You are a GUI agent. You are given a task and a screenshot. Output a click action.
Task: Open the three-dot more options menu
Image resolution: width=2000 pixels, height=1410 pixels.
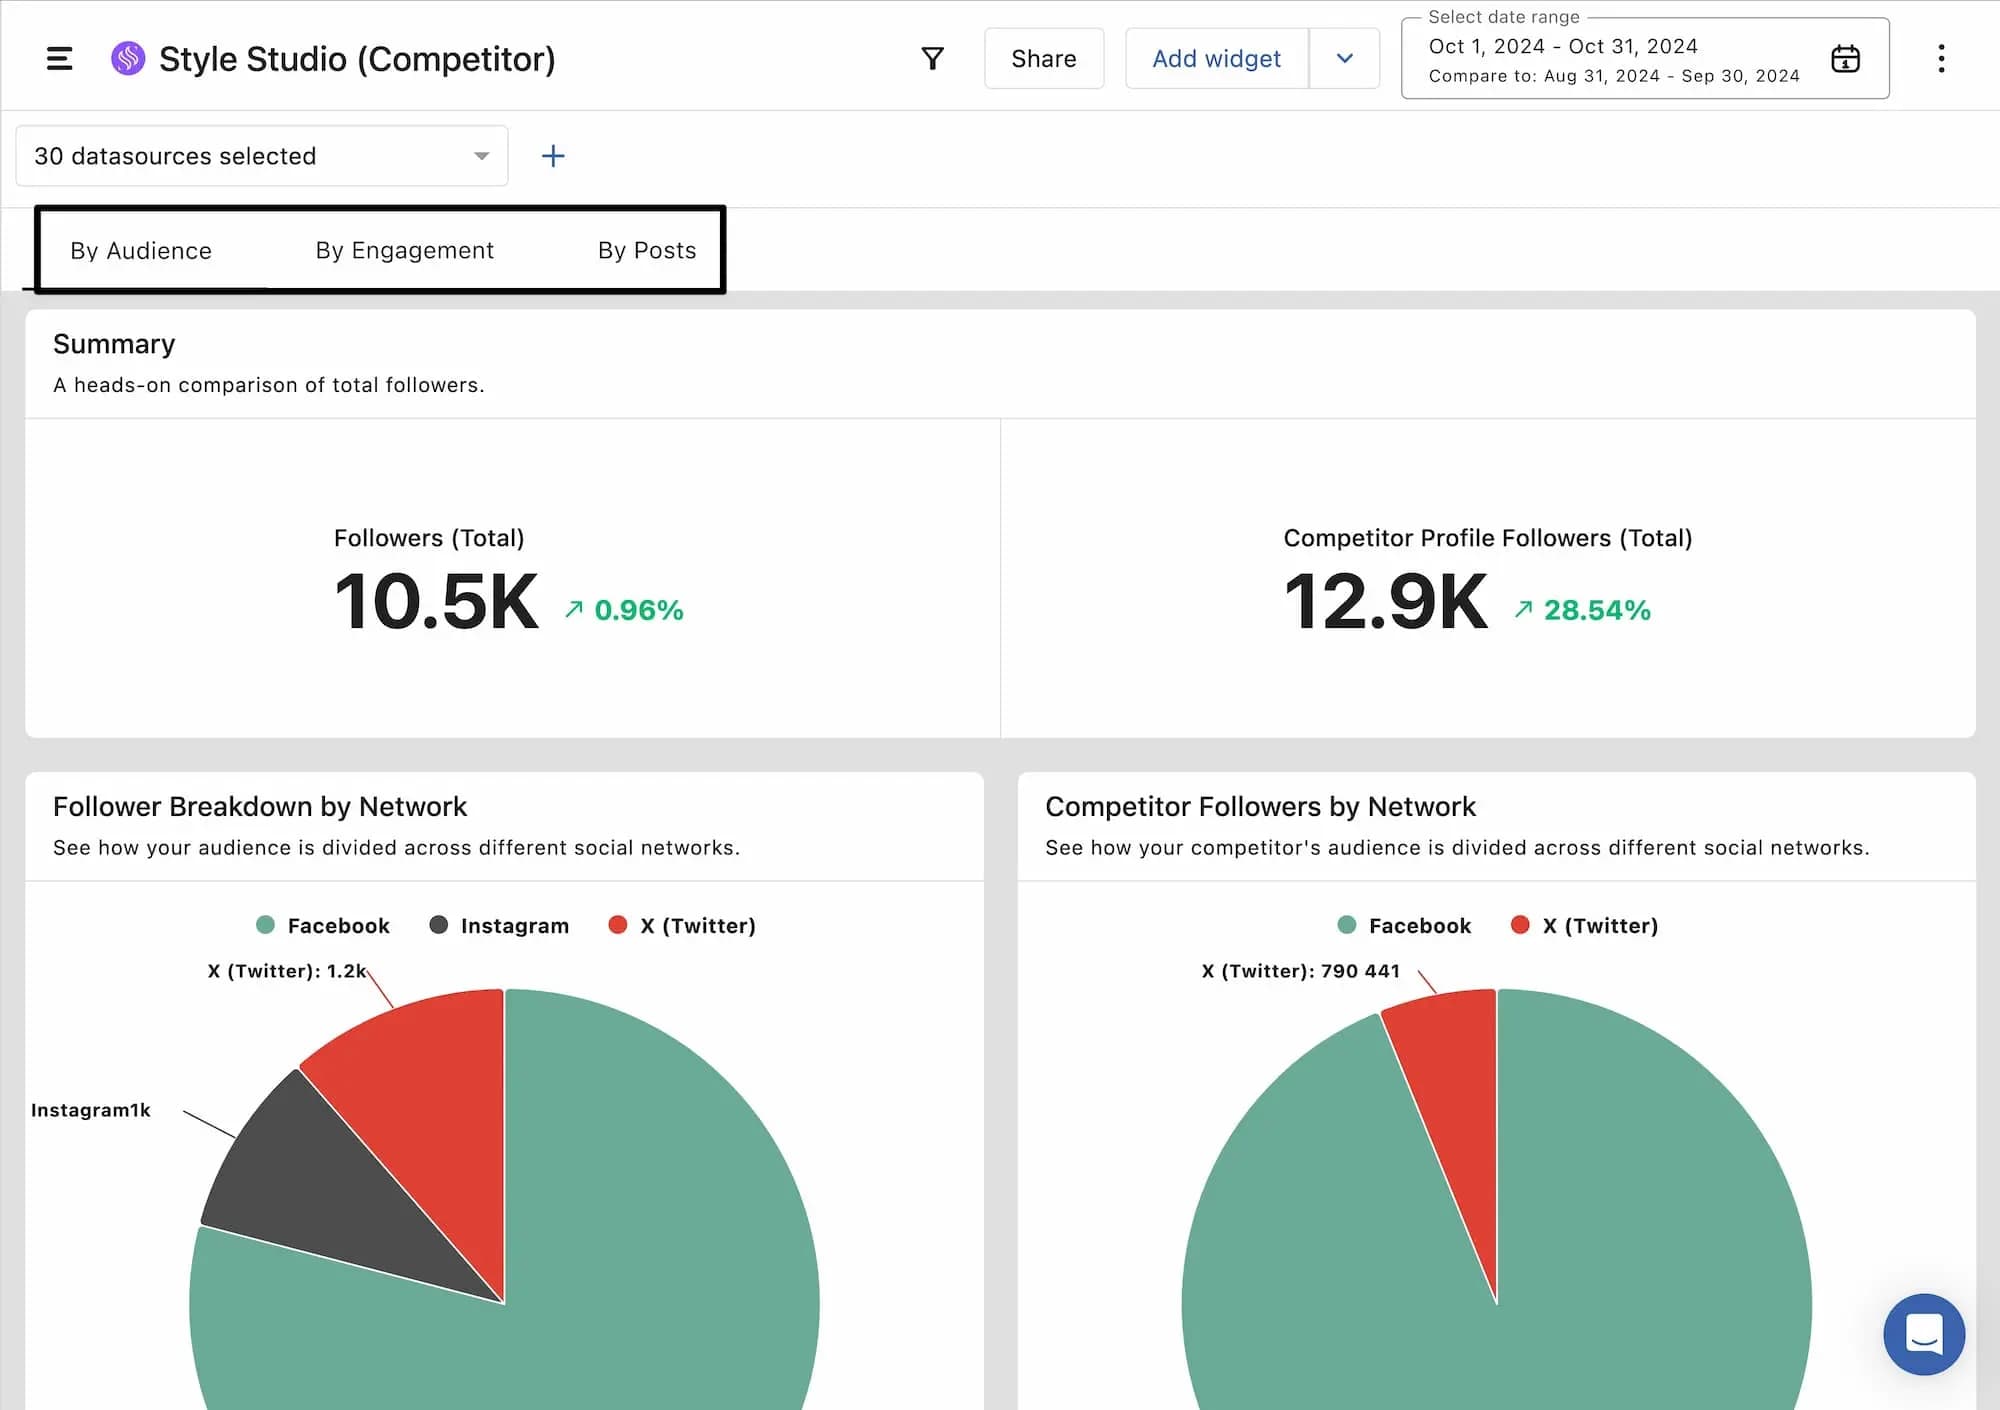[x=1941, y=59]
